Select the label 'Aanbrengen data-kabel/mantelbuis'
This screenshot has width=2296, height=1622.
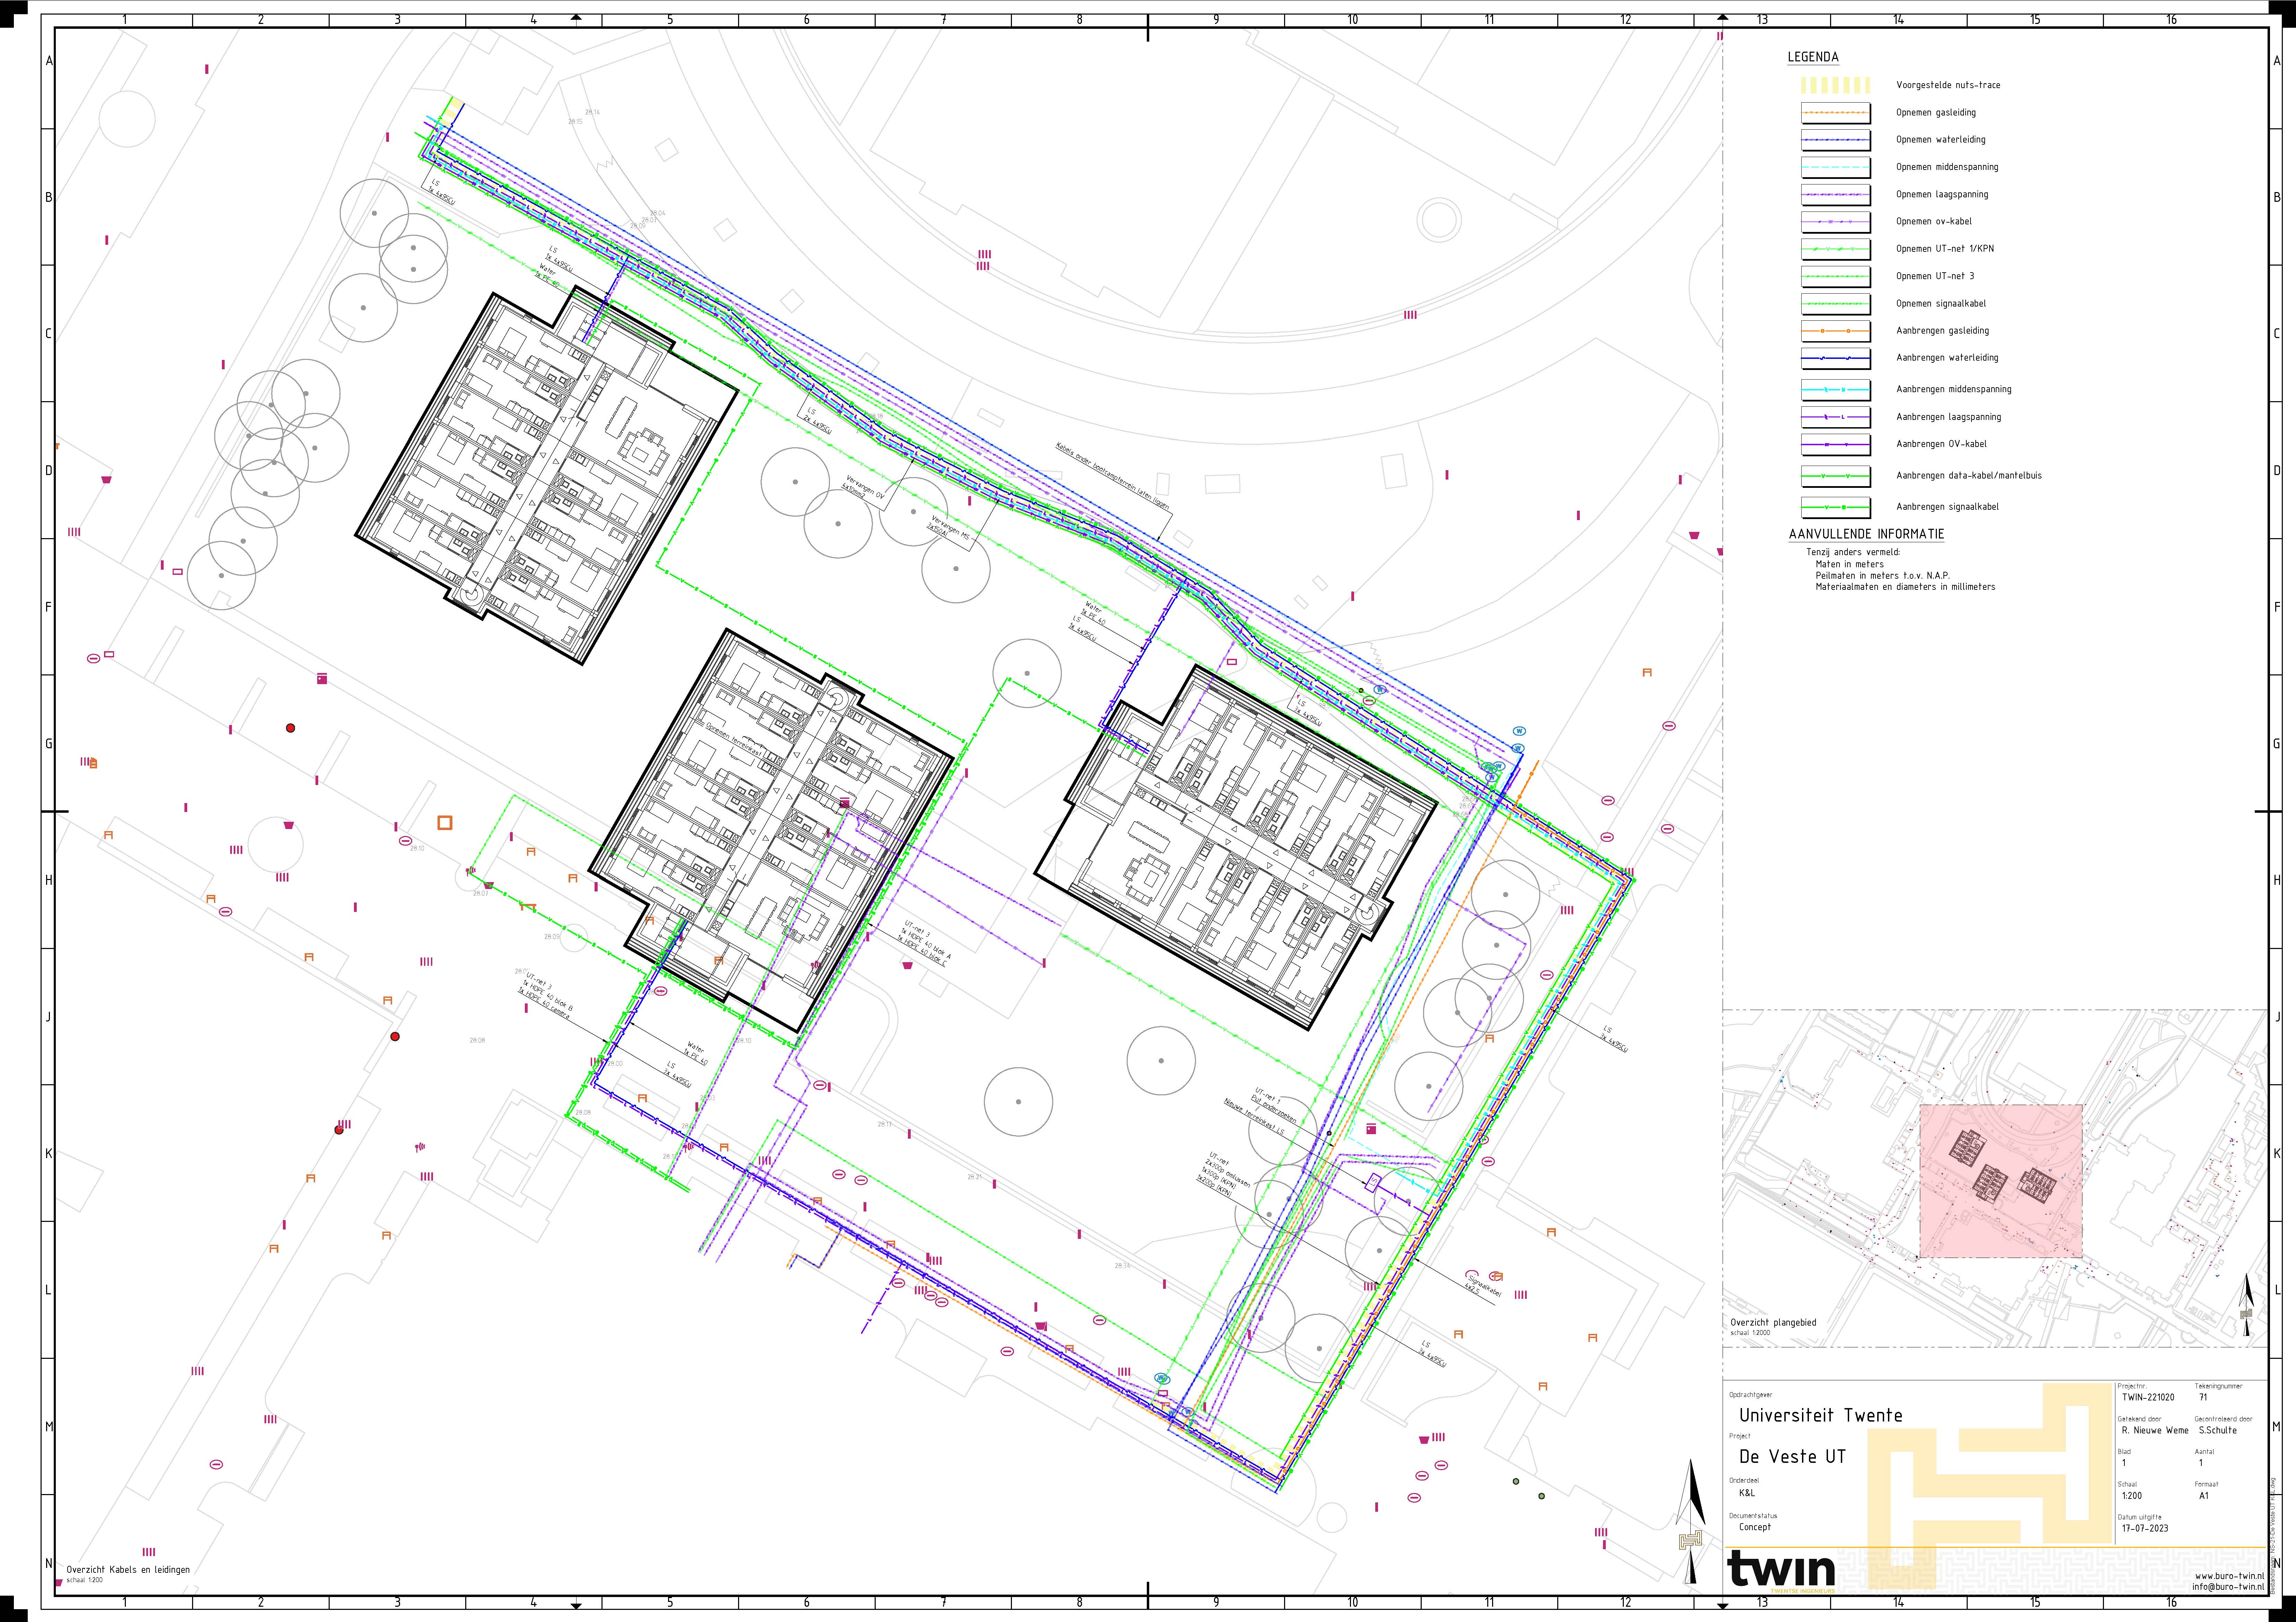click(1969, 476)
